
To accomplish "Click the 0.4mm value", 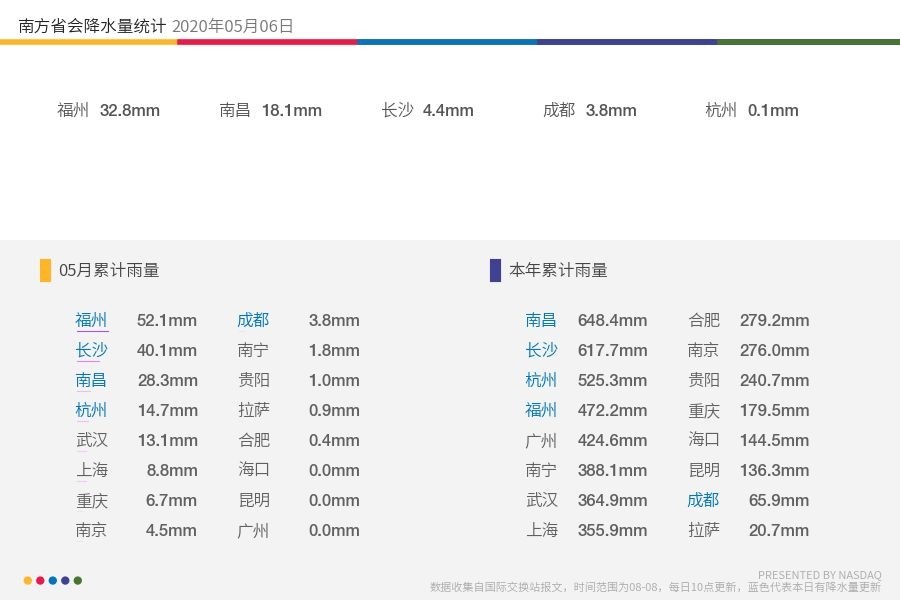I will (334, 440).
